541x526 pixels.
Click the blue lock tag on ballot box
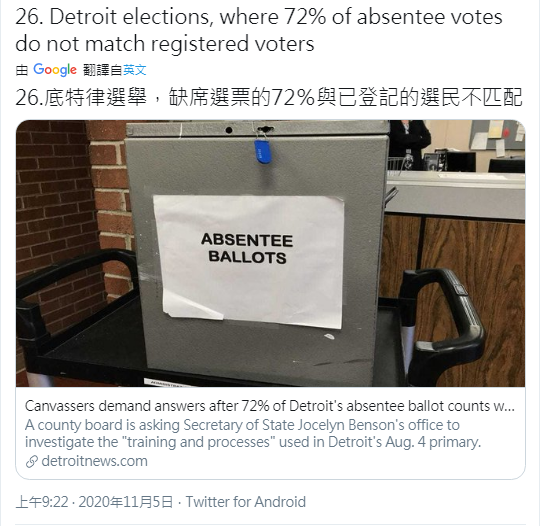click(x=263, y=151)
